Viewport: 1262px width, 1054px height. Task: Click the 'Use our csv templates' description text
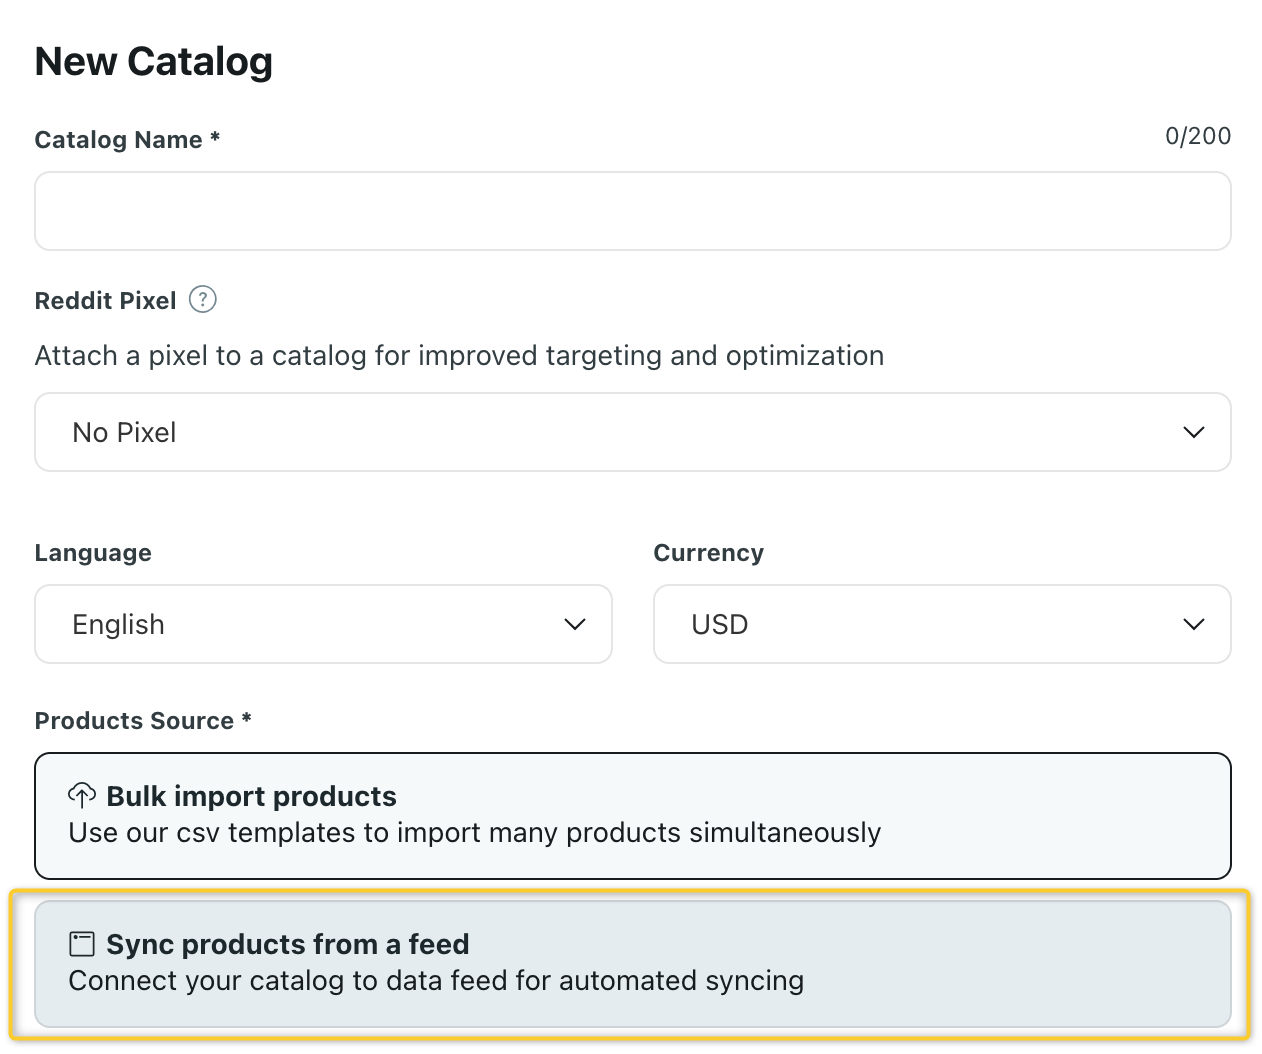coord(474,833)
